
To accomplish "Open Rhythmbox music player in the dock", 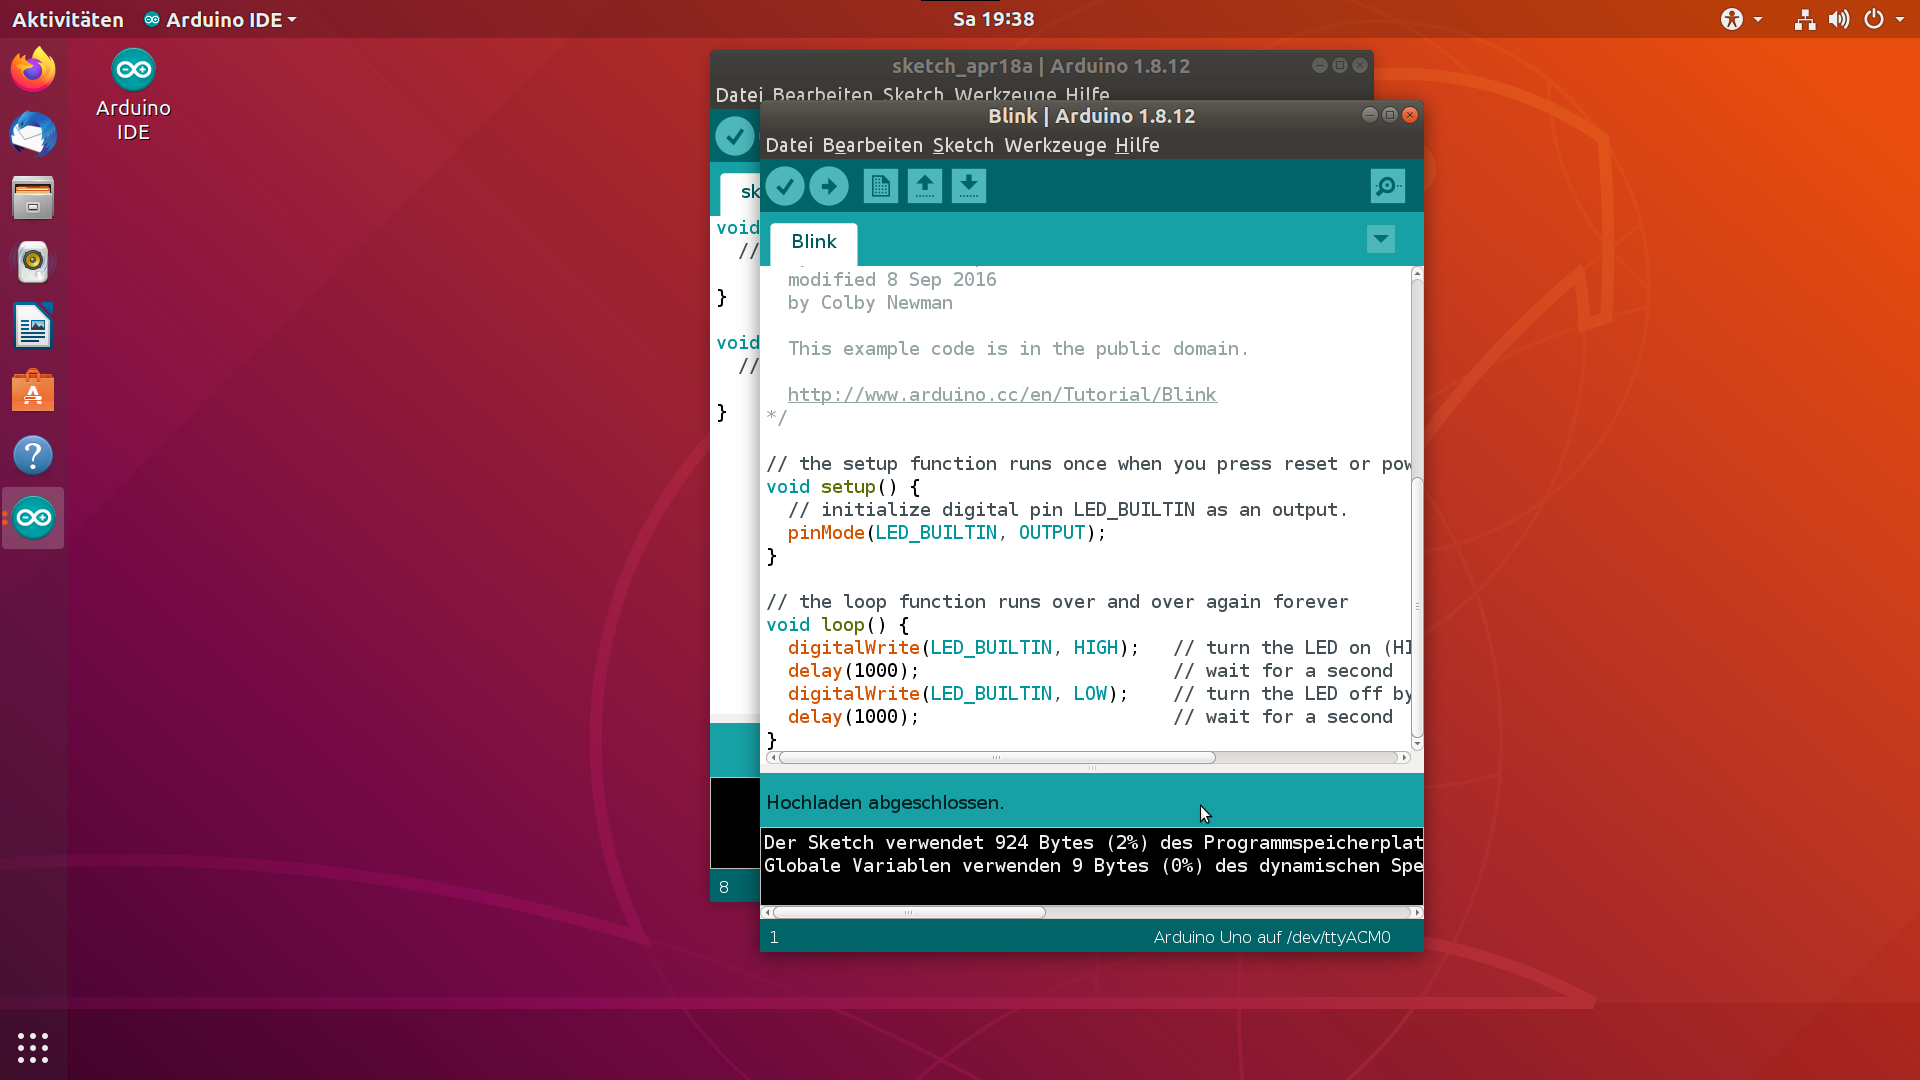I will 33,262.
